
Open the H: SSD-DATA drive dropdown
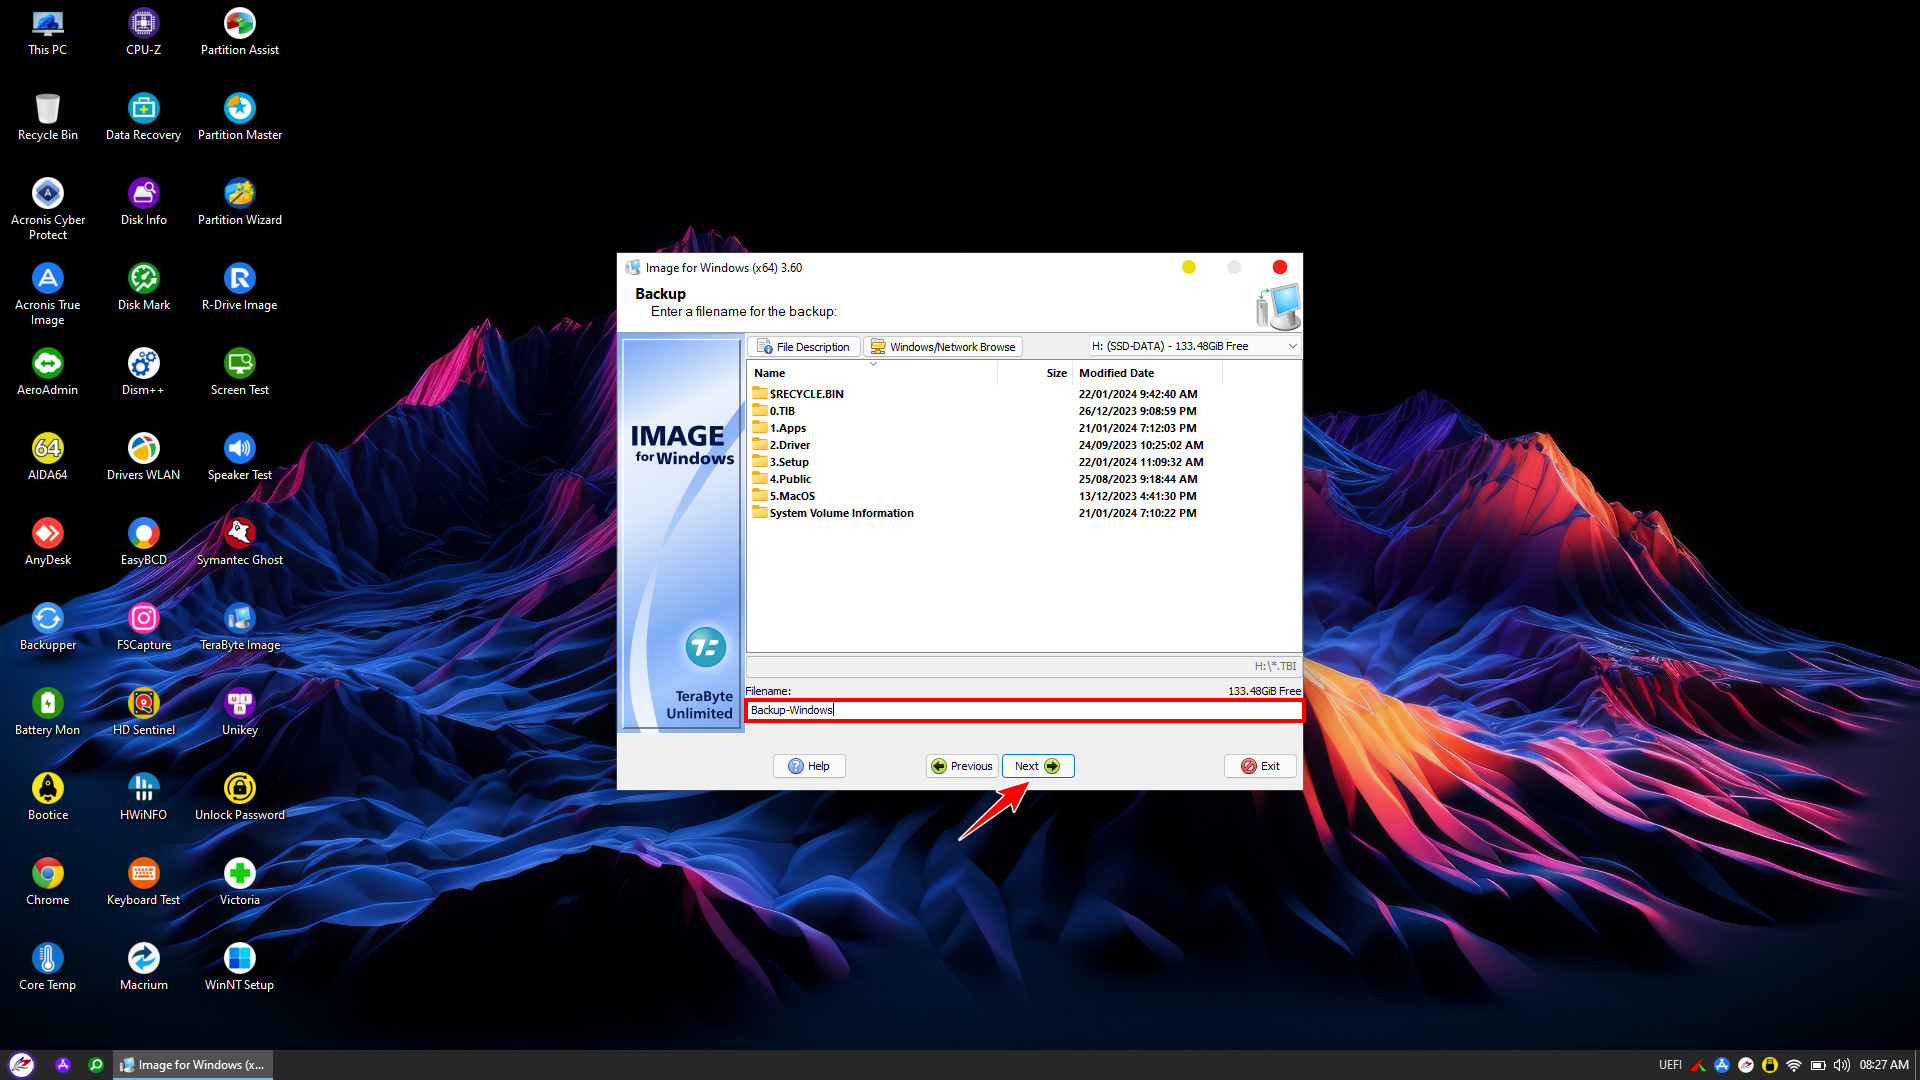tap(1293, 345)
